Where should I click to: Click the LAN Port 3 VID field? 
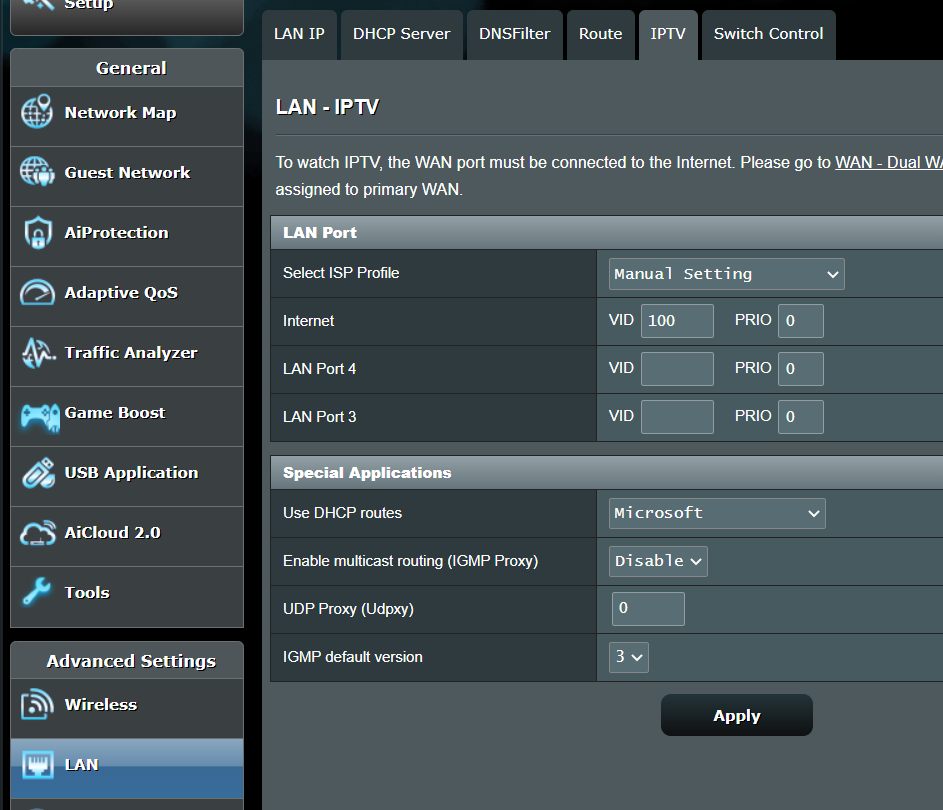pyautogui.click(x=677, y=417)
